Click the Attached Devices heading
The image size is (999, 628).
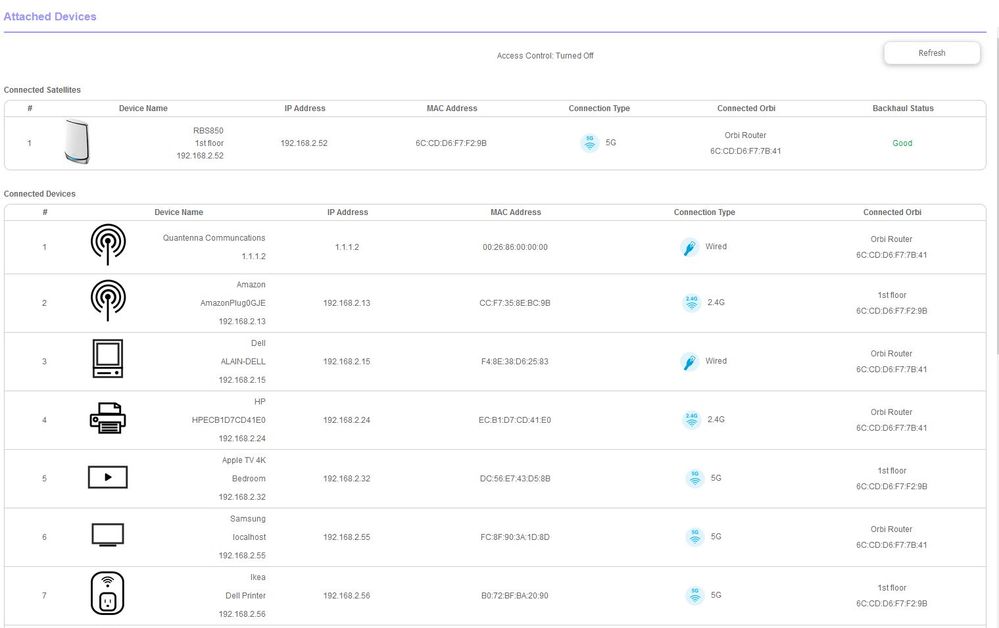point(50,17)
